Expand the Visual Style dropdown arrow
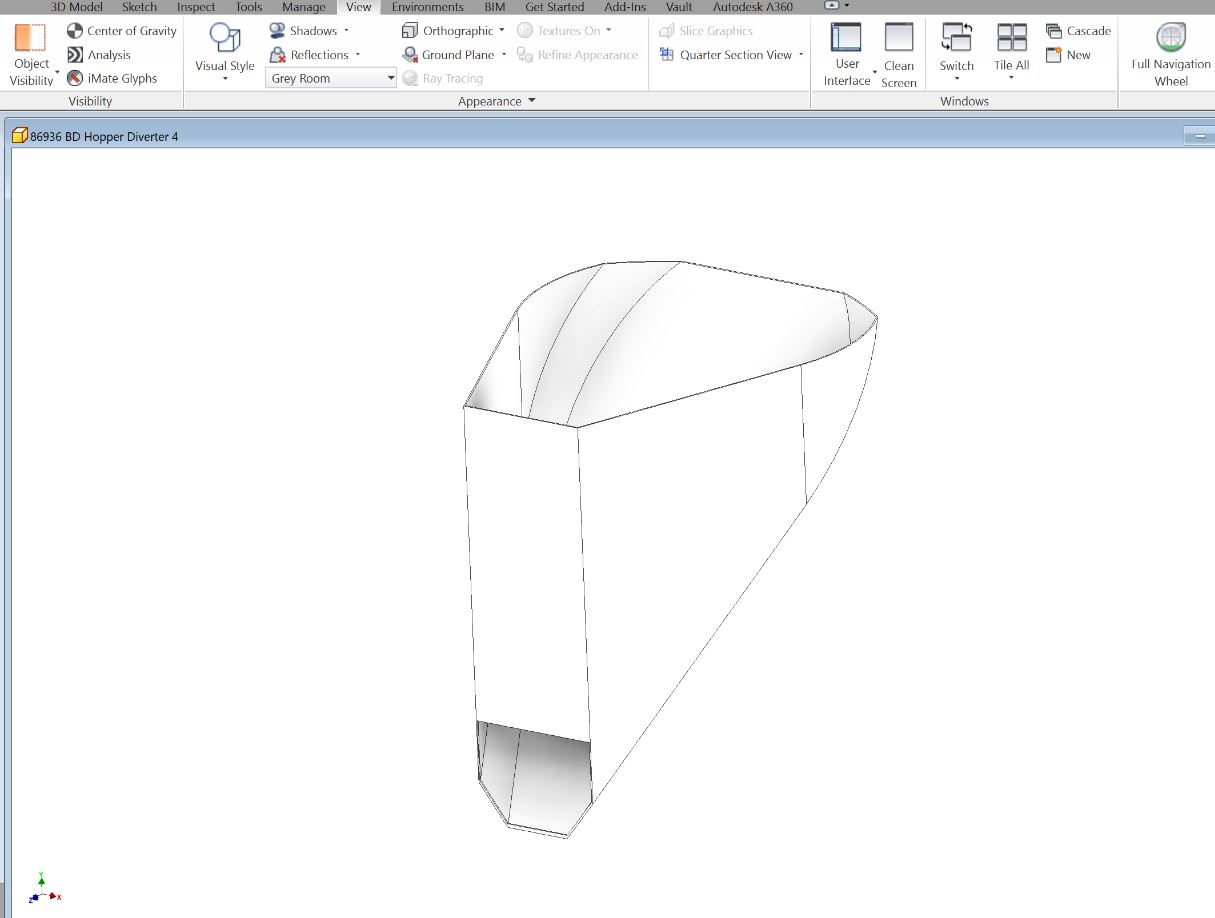Viewport: 1215px width, 918px height. 225,80
